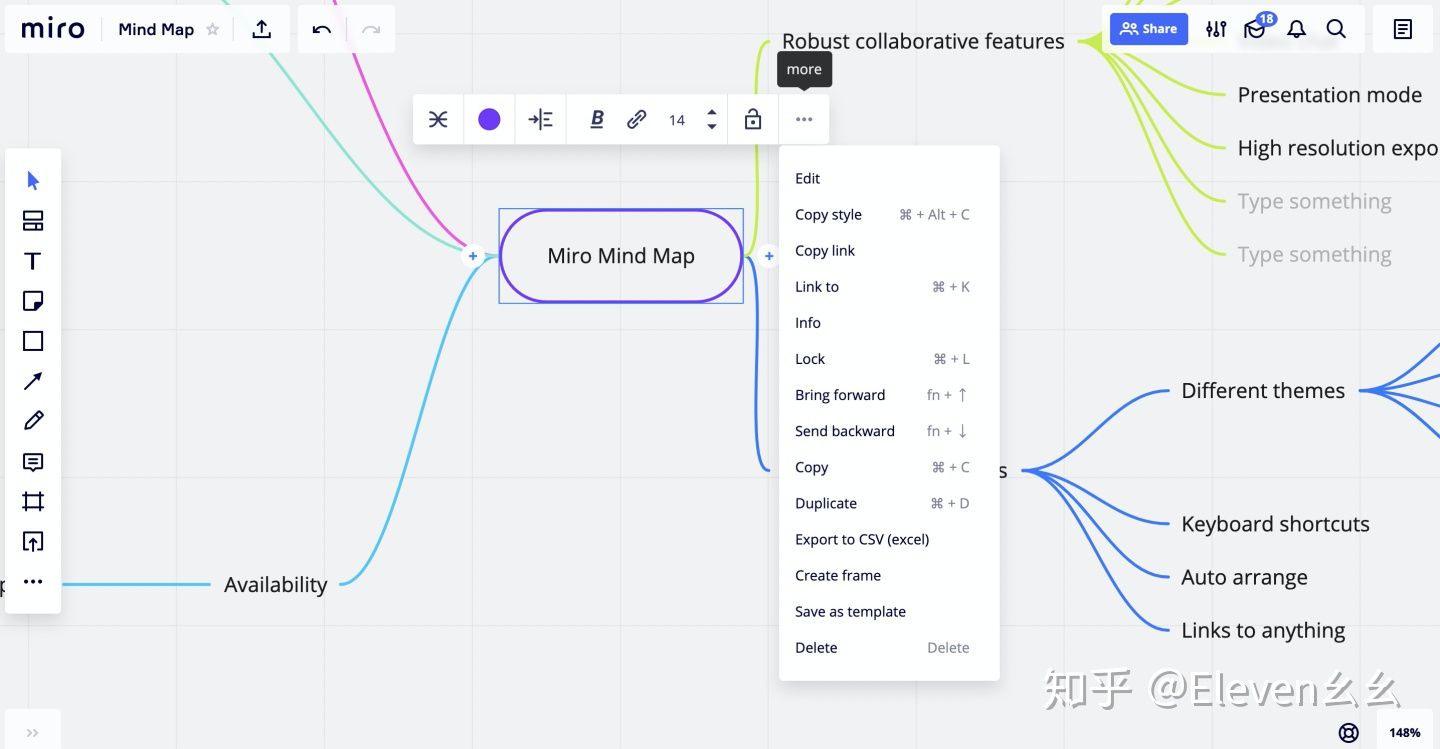Redo the last action
This screenshot has width=1440, height=749.
[371, 29]
